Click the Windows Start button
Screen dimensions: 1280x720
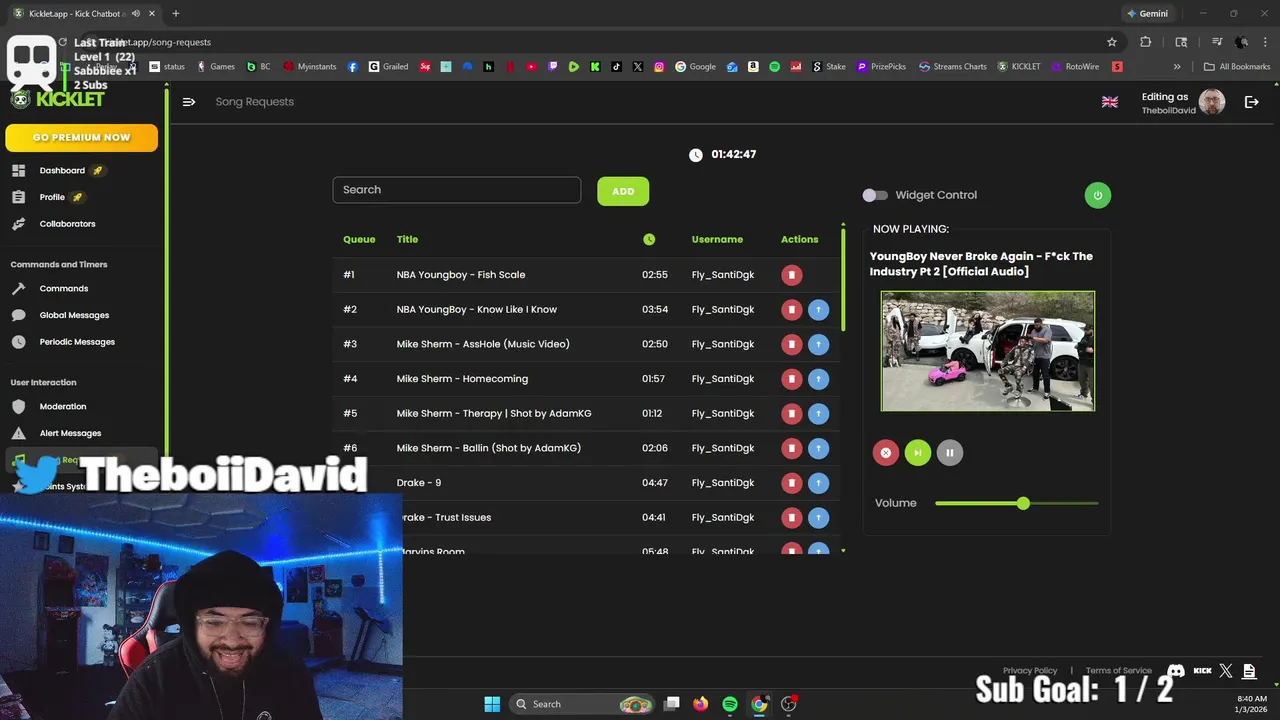tap(492, 704)
